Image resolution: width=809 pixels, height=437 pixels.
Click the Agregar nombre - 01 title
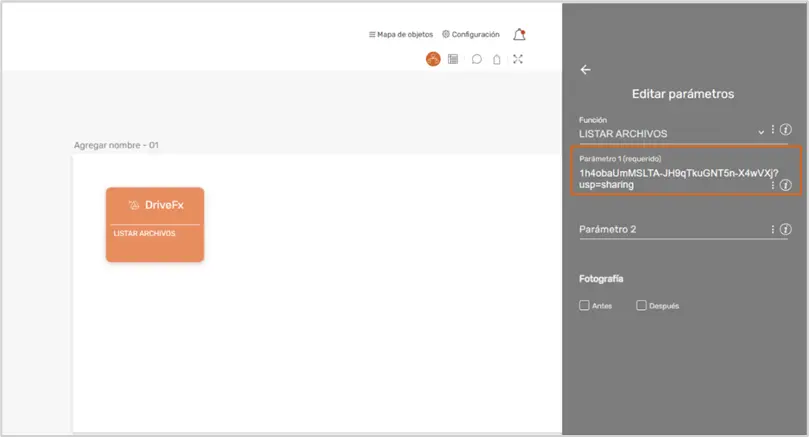[x=116, y=145]
